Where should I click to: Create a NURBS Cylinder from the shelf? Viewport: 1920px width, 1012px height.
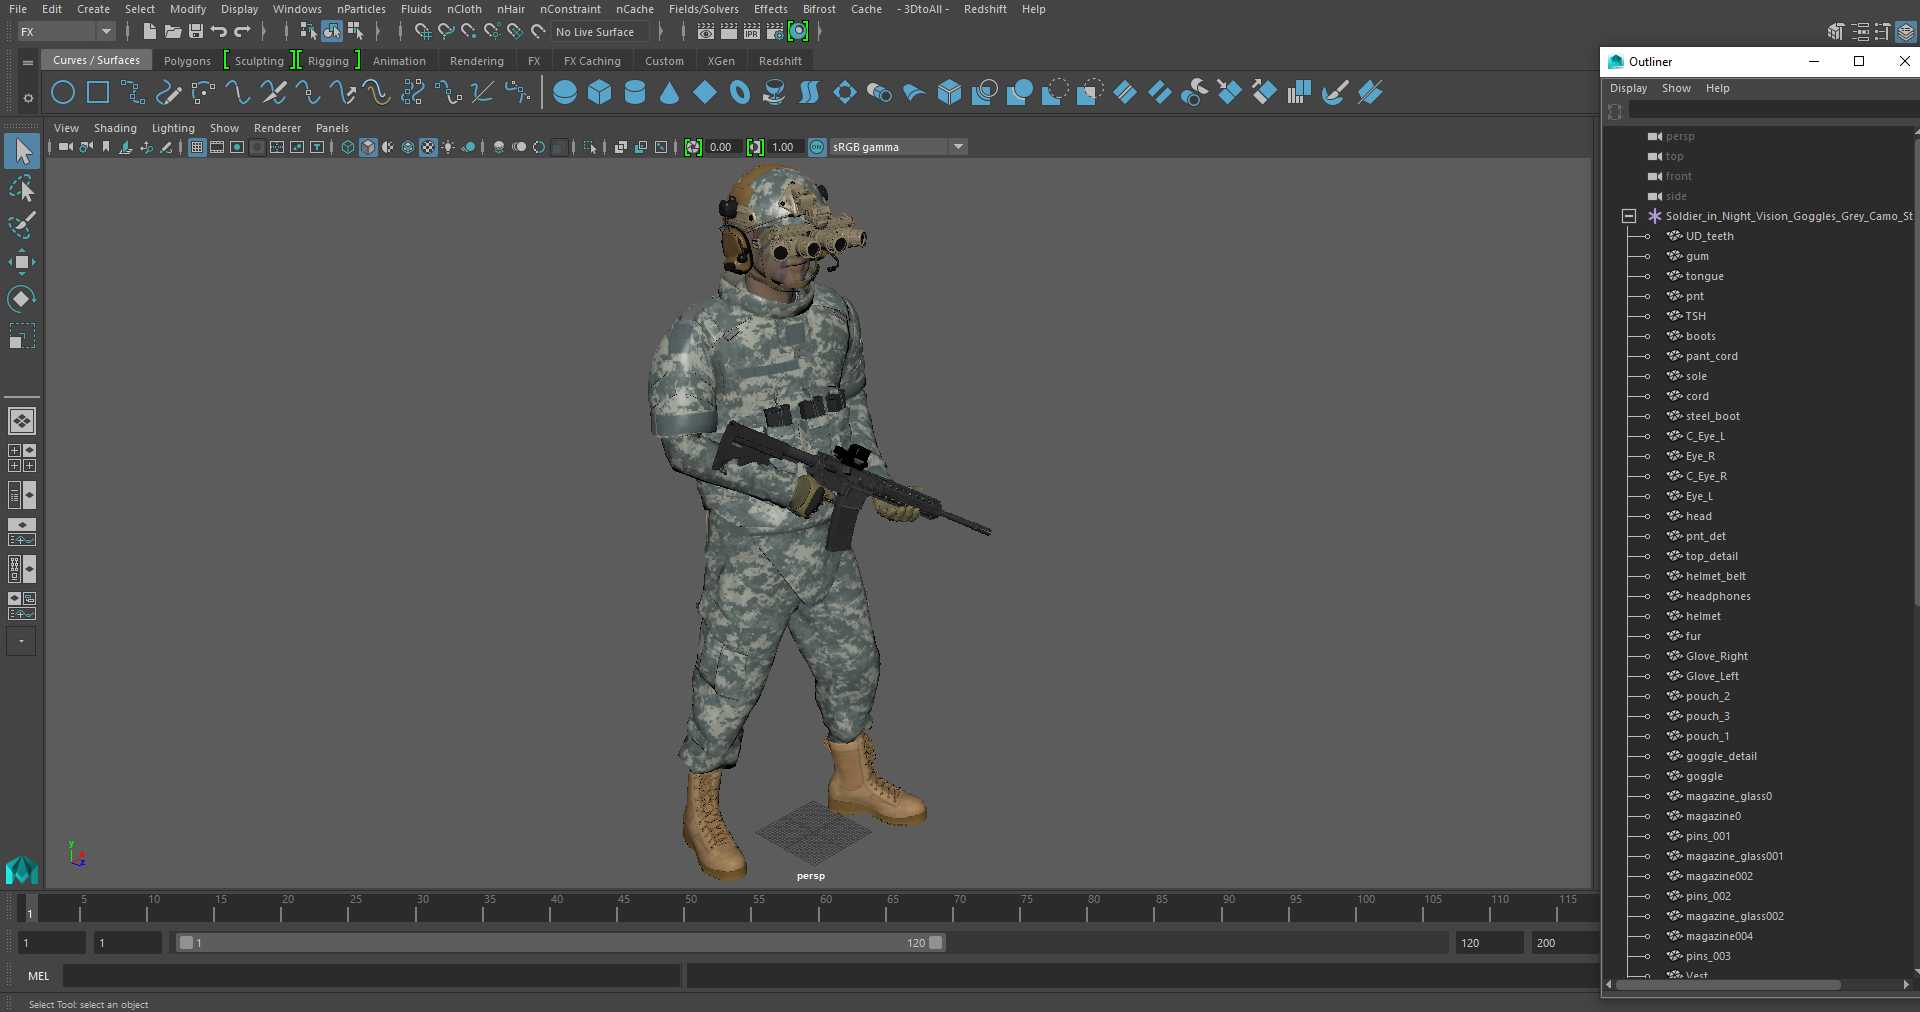tap(635, 93)
